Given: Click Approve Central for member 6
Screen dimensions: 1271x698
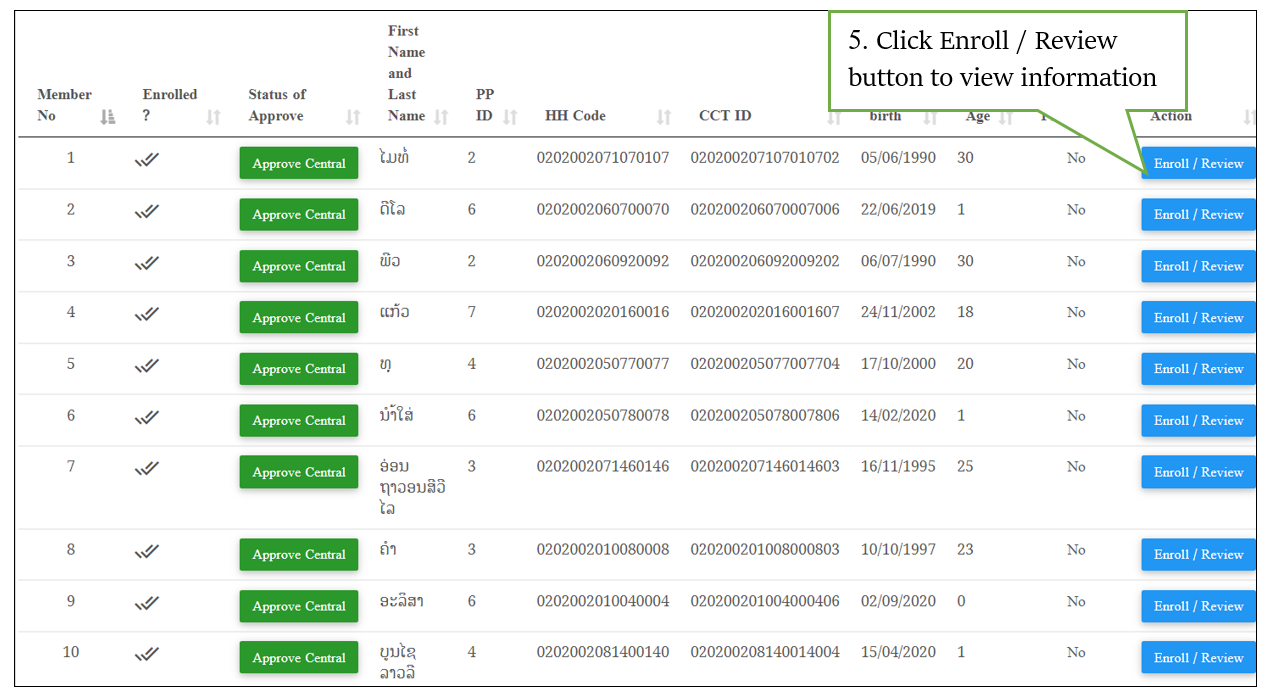Looking at the screenshot, I should coord(298,421).
